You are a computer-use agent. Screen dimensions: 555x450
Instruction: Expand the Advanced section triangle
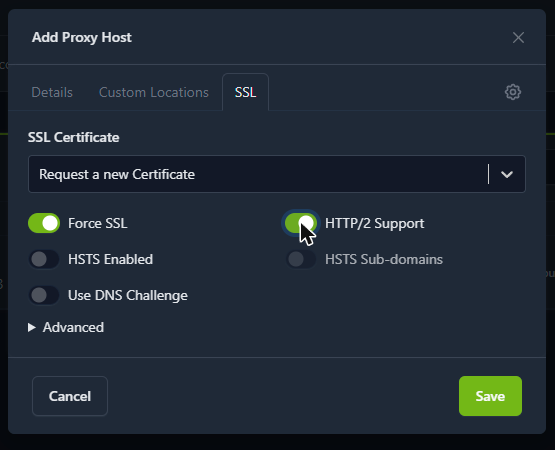(32, 327)
